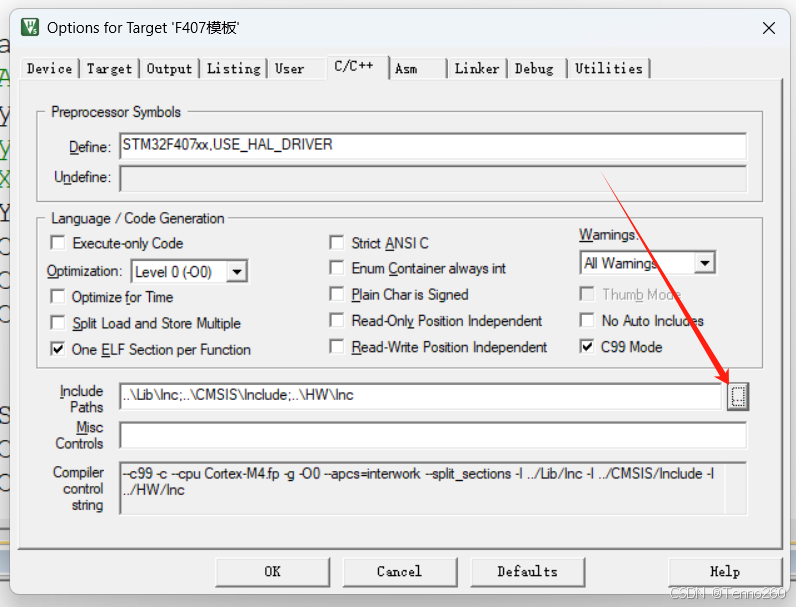Screen dimensions: 796x607
Task: Switch to the Device tab
Action: [49, 69]
